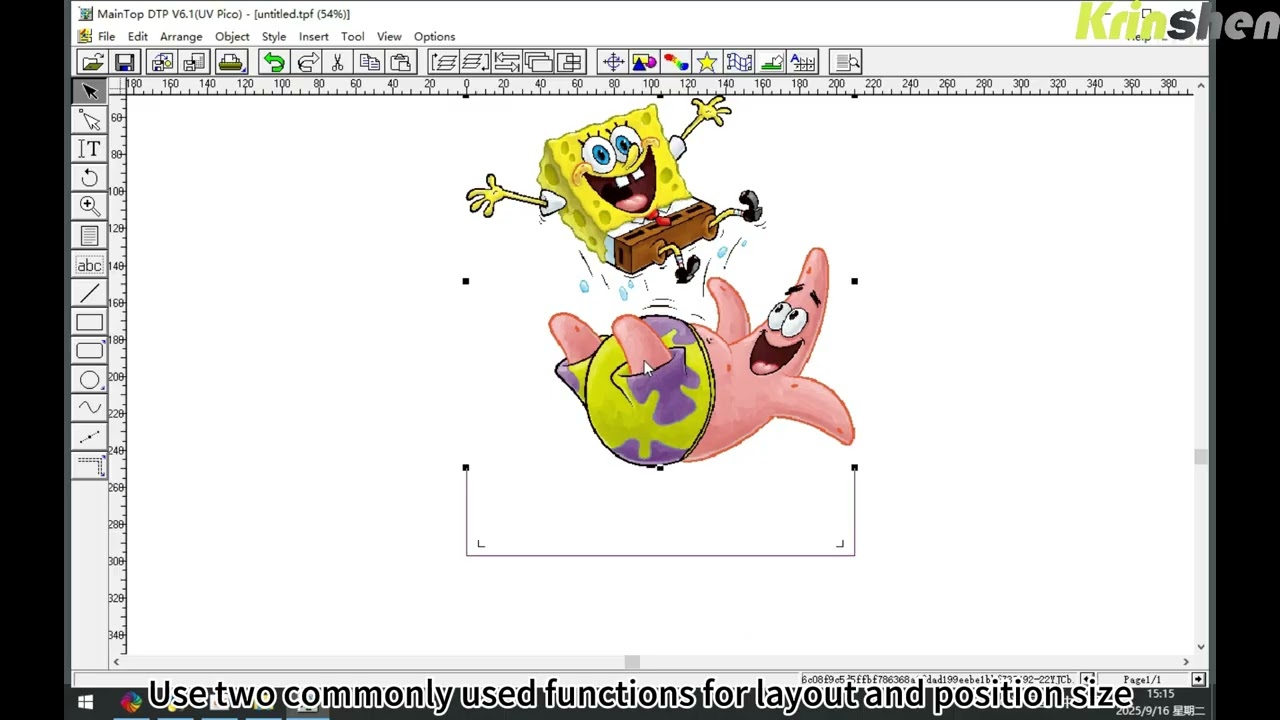Viewport: 1280px width, 720px height.
Task: Select the two-point segment tool
Action: pos(89,437)
